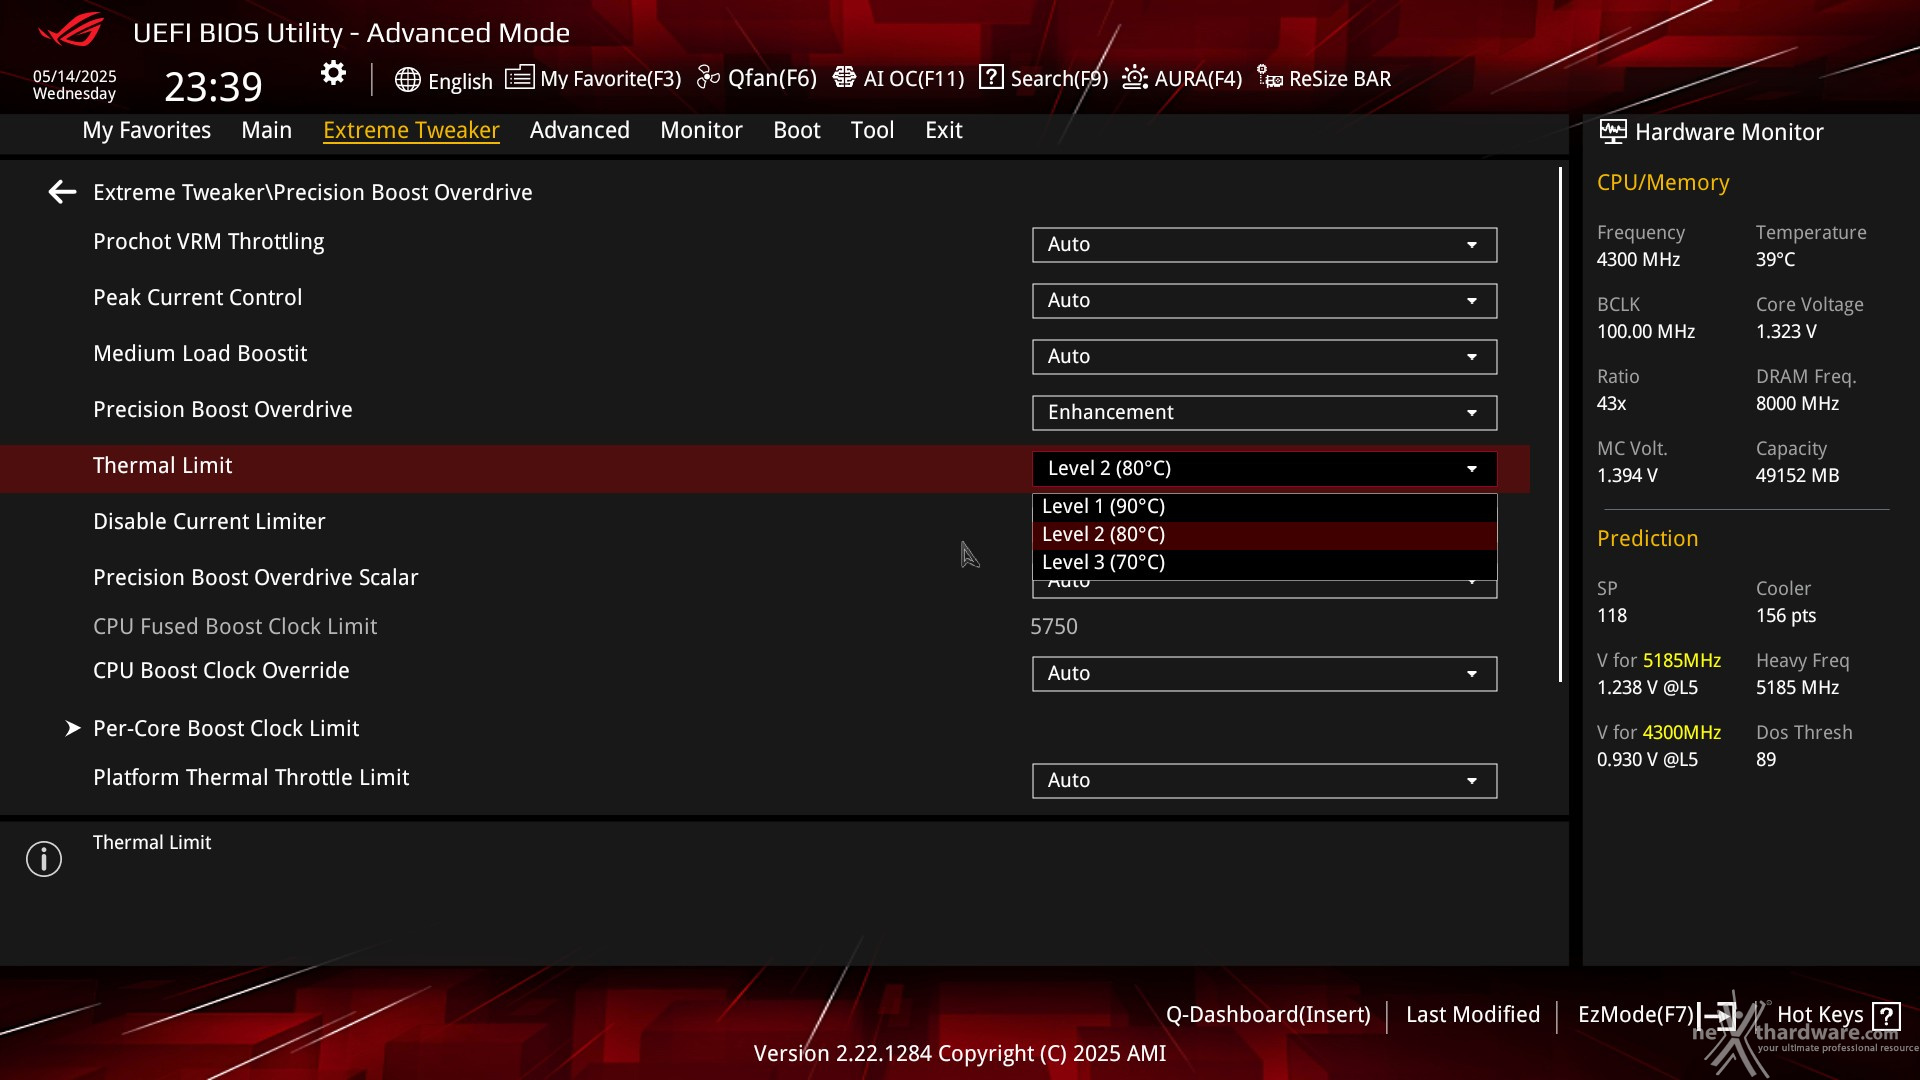Click the 8000 MHz DRAM frequency value
Image resolution: width=1920 pixels, height=1080 pixels.
coord(1797,403)
